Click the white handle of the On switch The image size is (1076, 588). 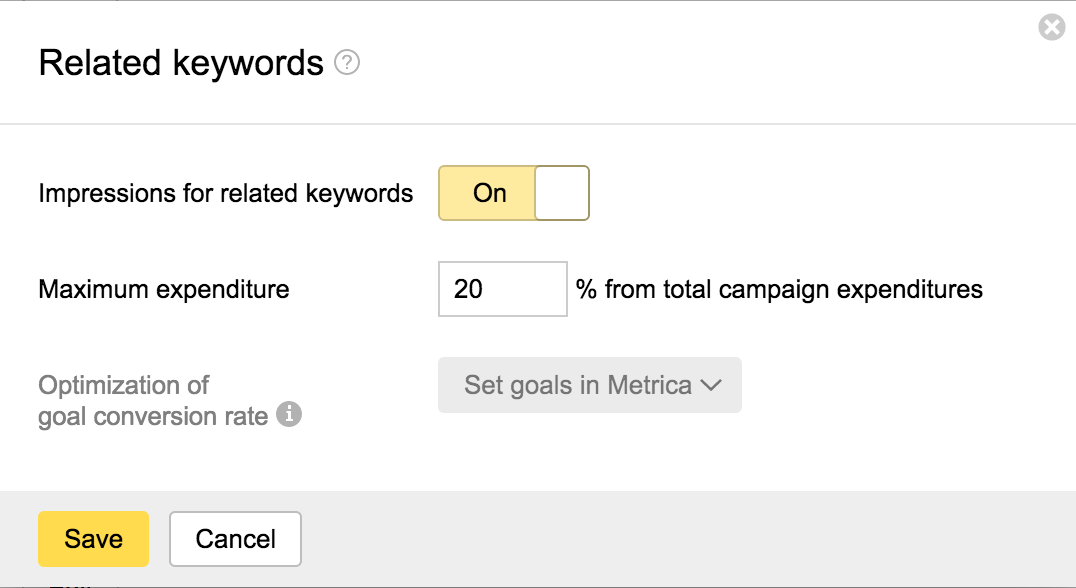[562, 193]
